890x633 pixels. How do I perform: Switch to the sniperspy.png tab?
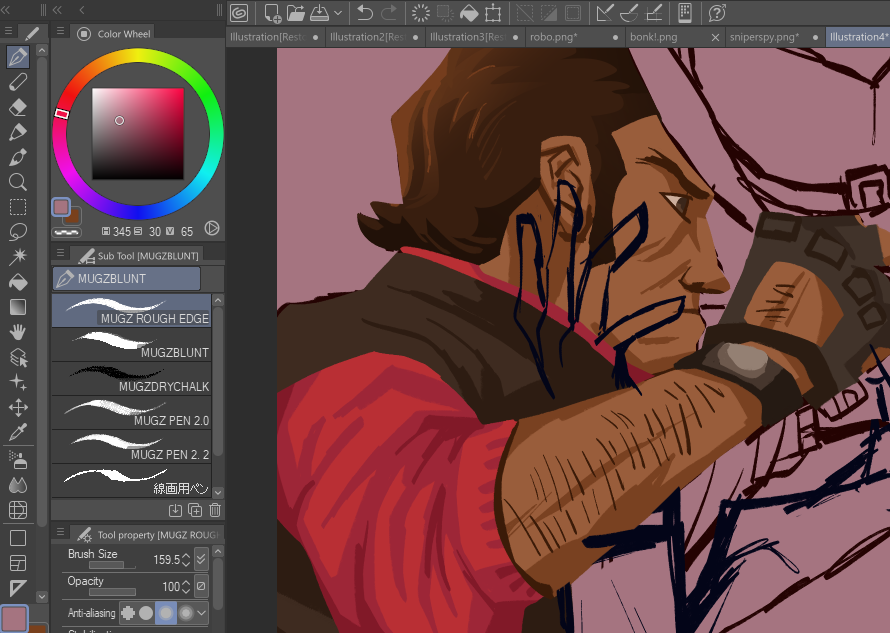point(774,37)
